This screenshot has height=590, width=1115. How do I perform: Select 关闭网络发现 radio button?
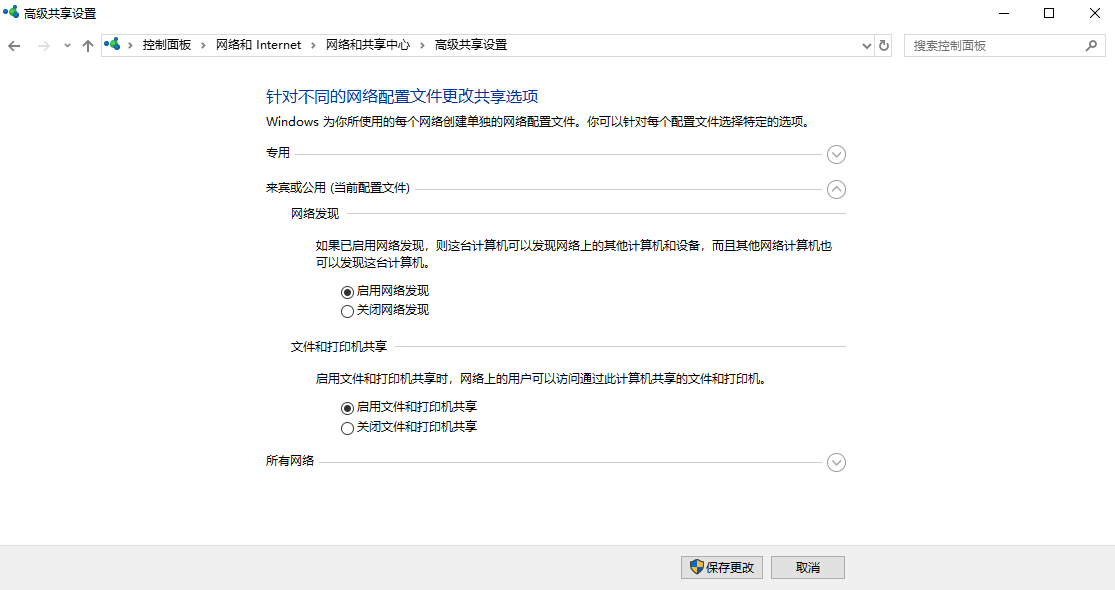pos(347,311)
